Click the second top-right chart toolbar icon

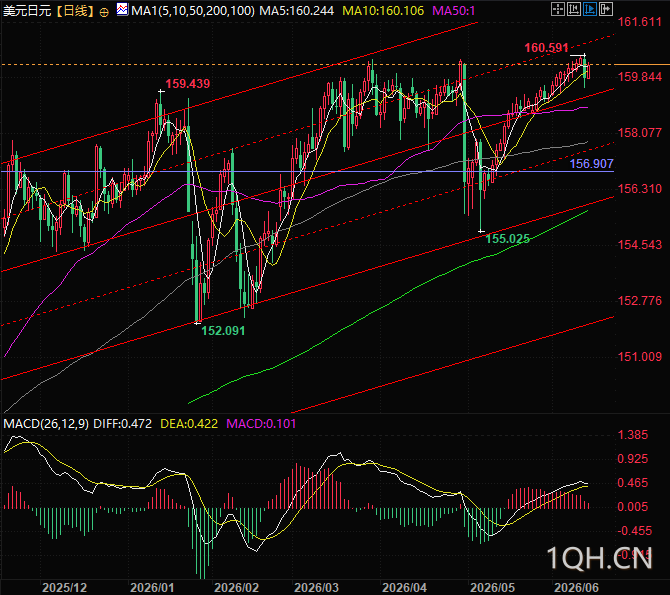coord(573,9)
